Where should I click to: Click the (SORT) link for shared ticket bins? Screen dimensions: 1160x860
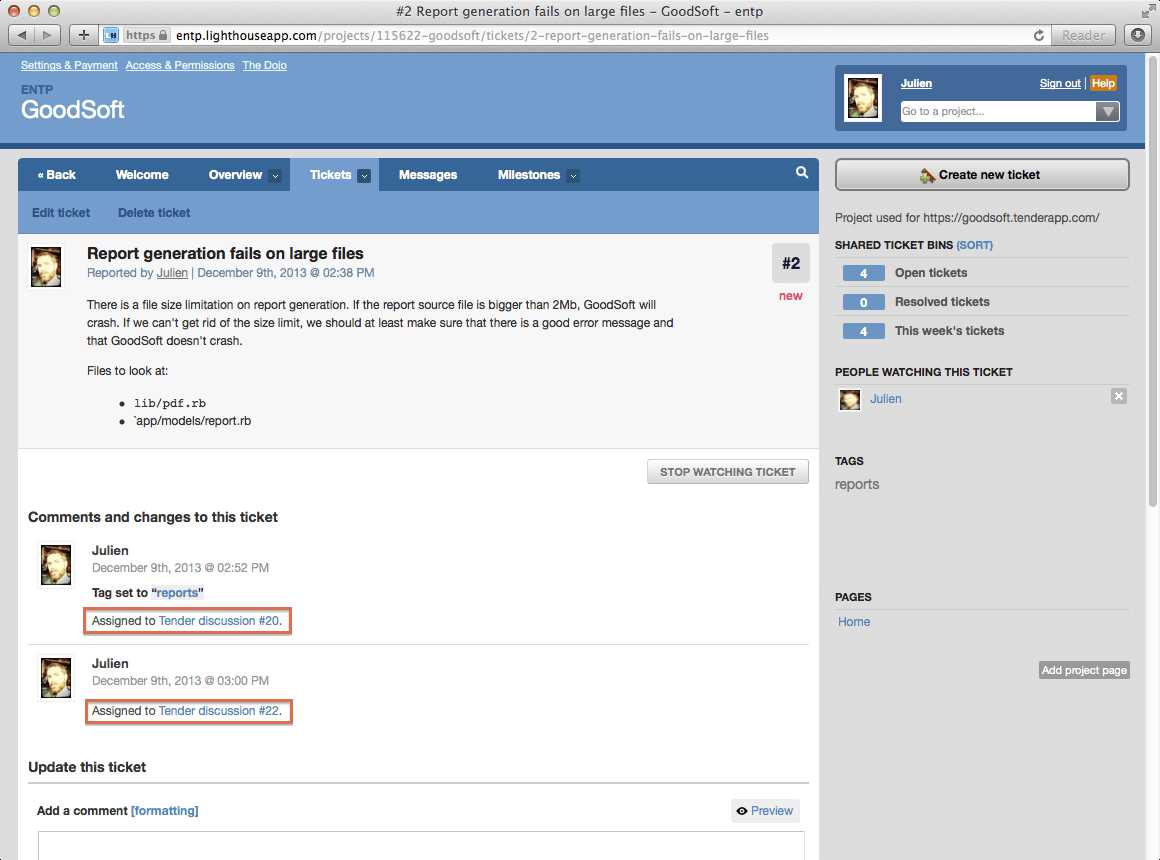(974, 245)
